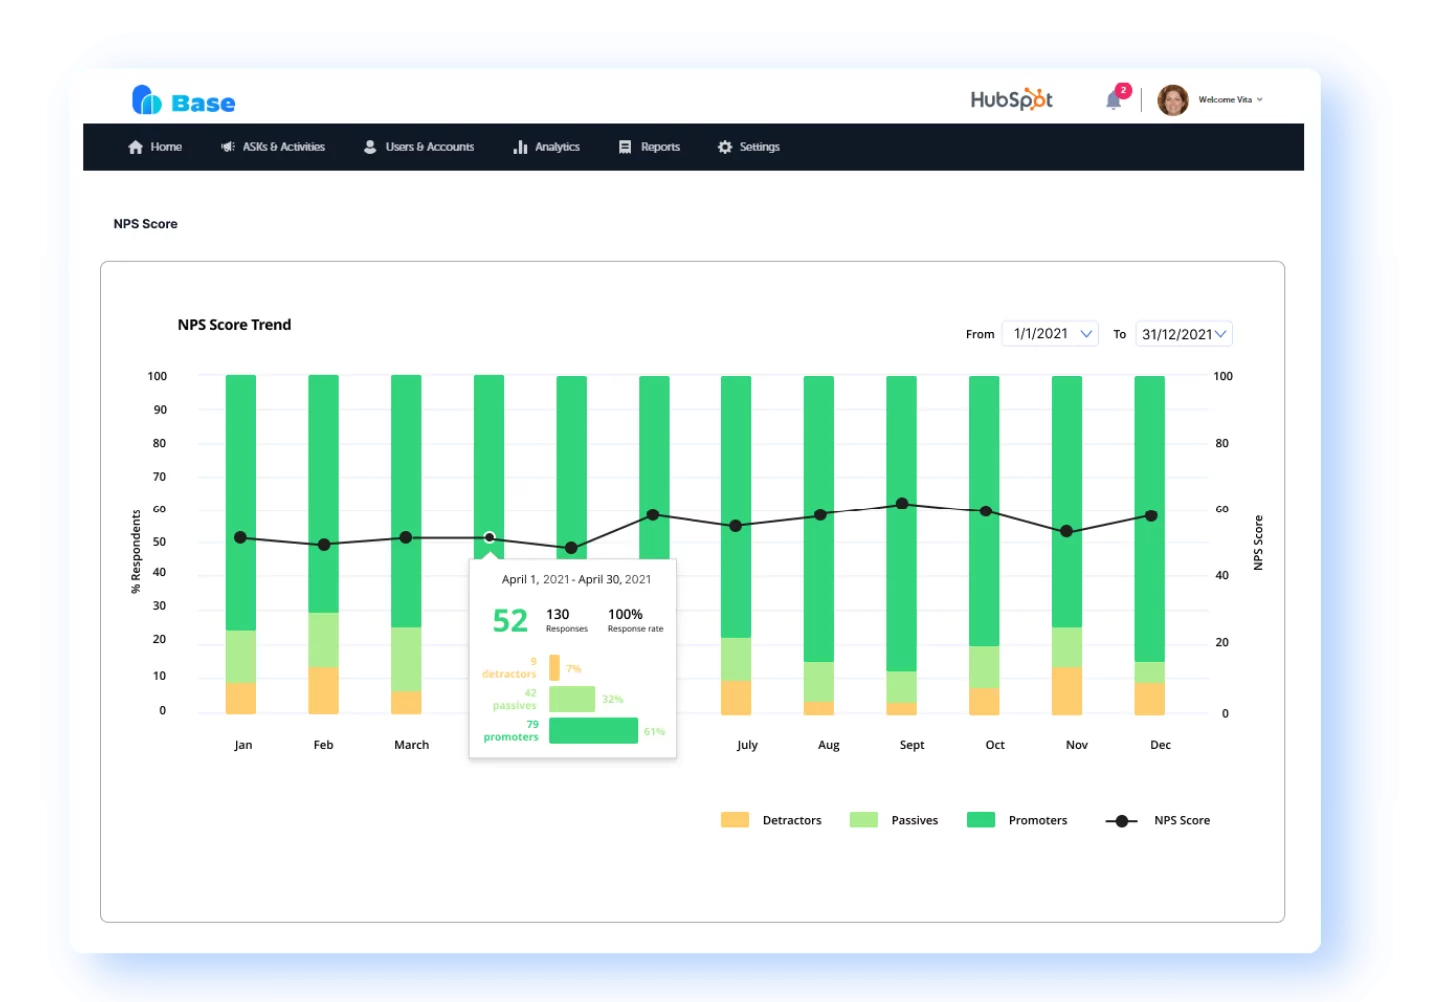The image size is (1439, 1002).
Task: Click the orange Detractors color swatch
Action: [735, 819]
